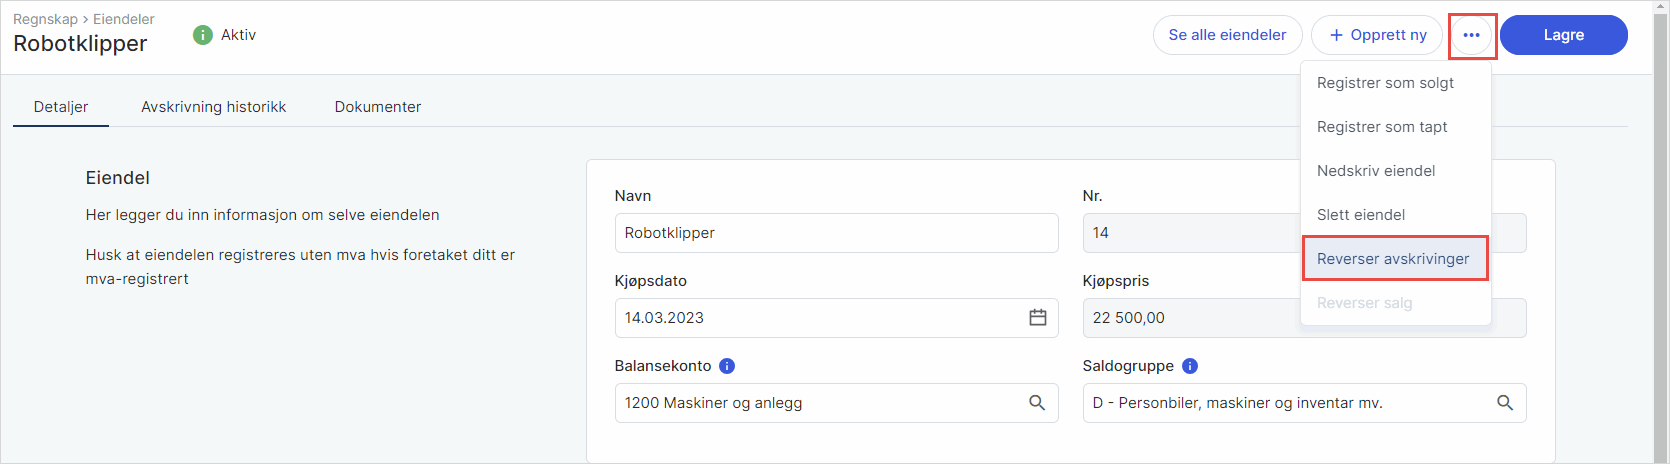
Task: Click the Regnskap breadcrumb link
Action: tap(45, 19)
